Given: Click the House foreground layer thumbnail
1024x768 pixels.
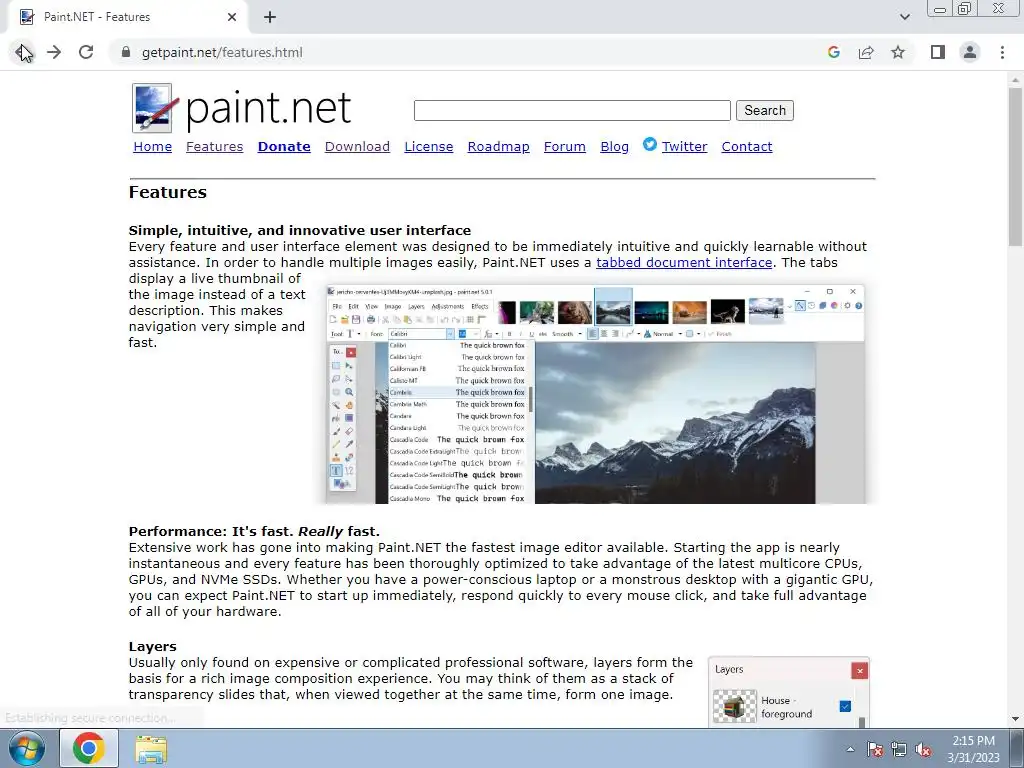Looking at the screenshot, I should [734, 706].
